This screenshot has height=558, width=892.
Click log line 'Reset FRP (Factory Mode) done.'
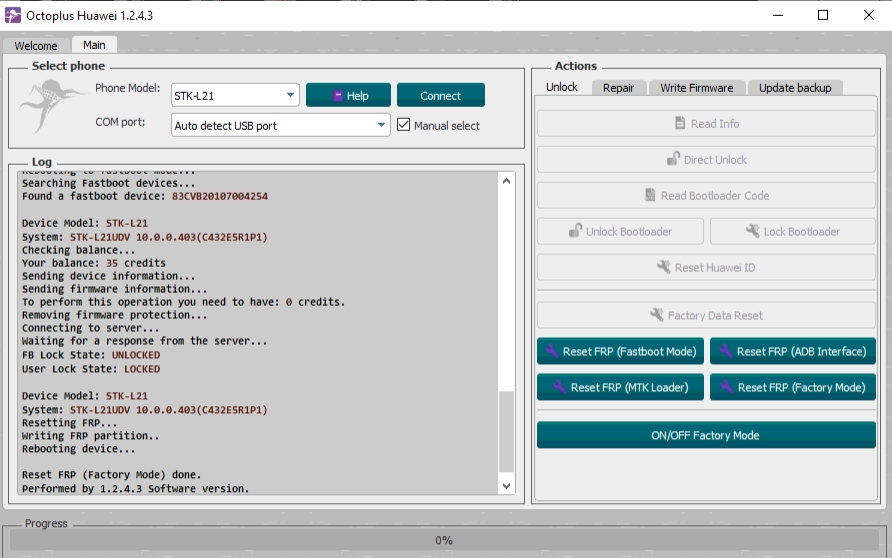(112, 474)
